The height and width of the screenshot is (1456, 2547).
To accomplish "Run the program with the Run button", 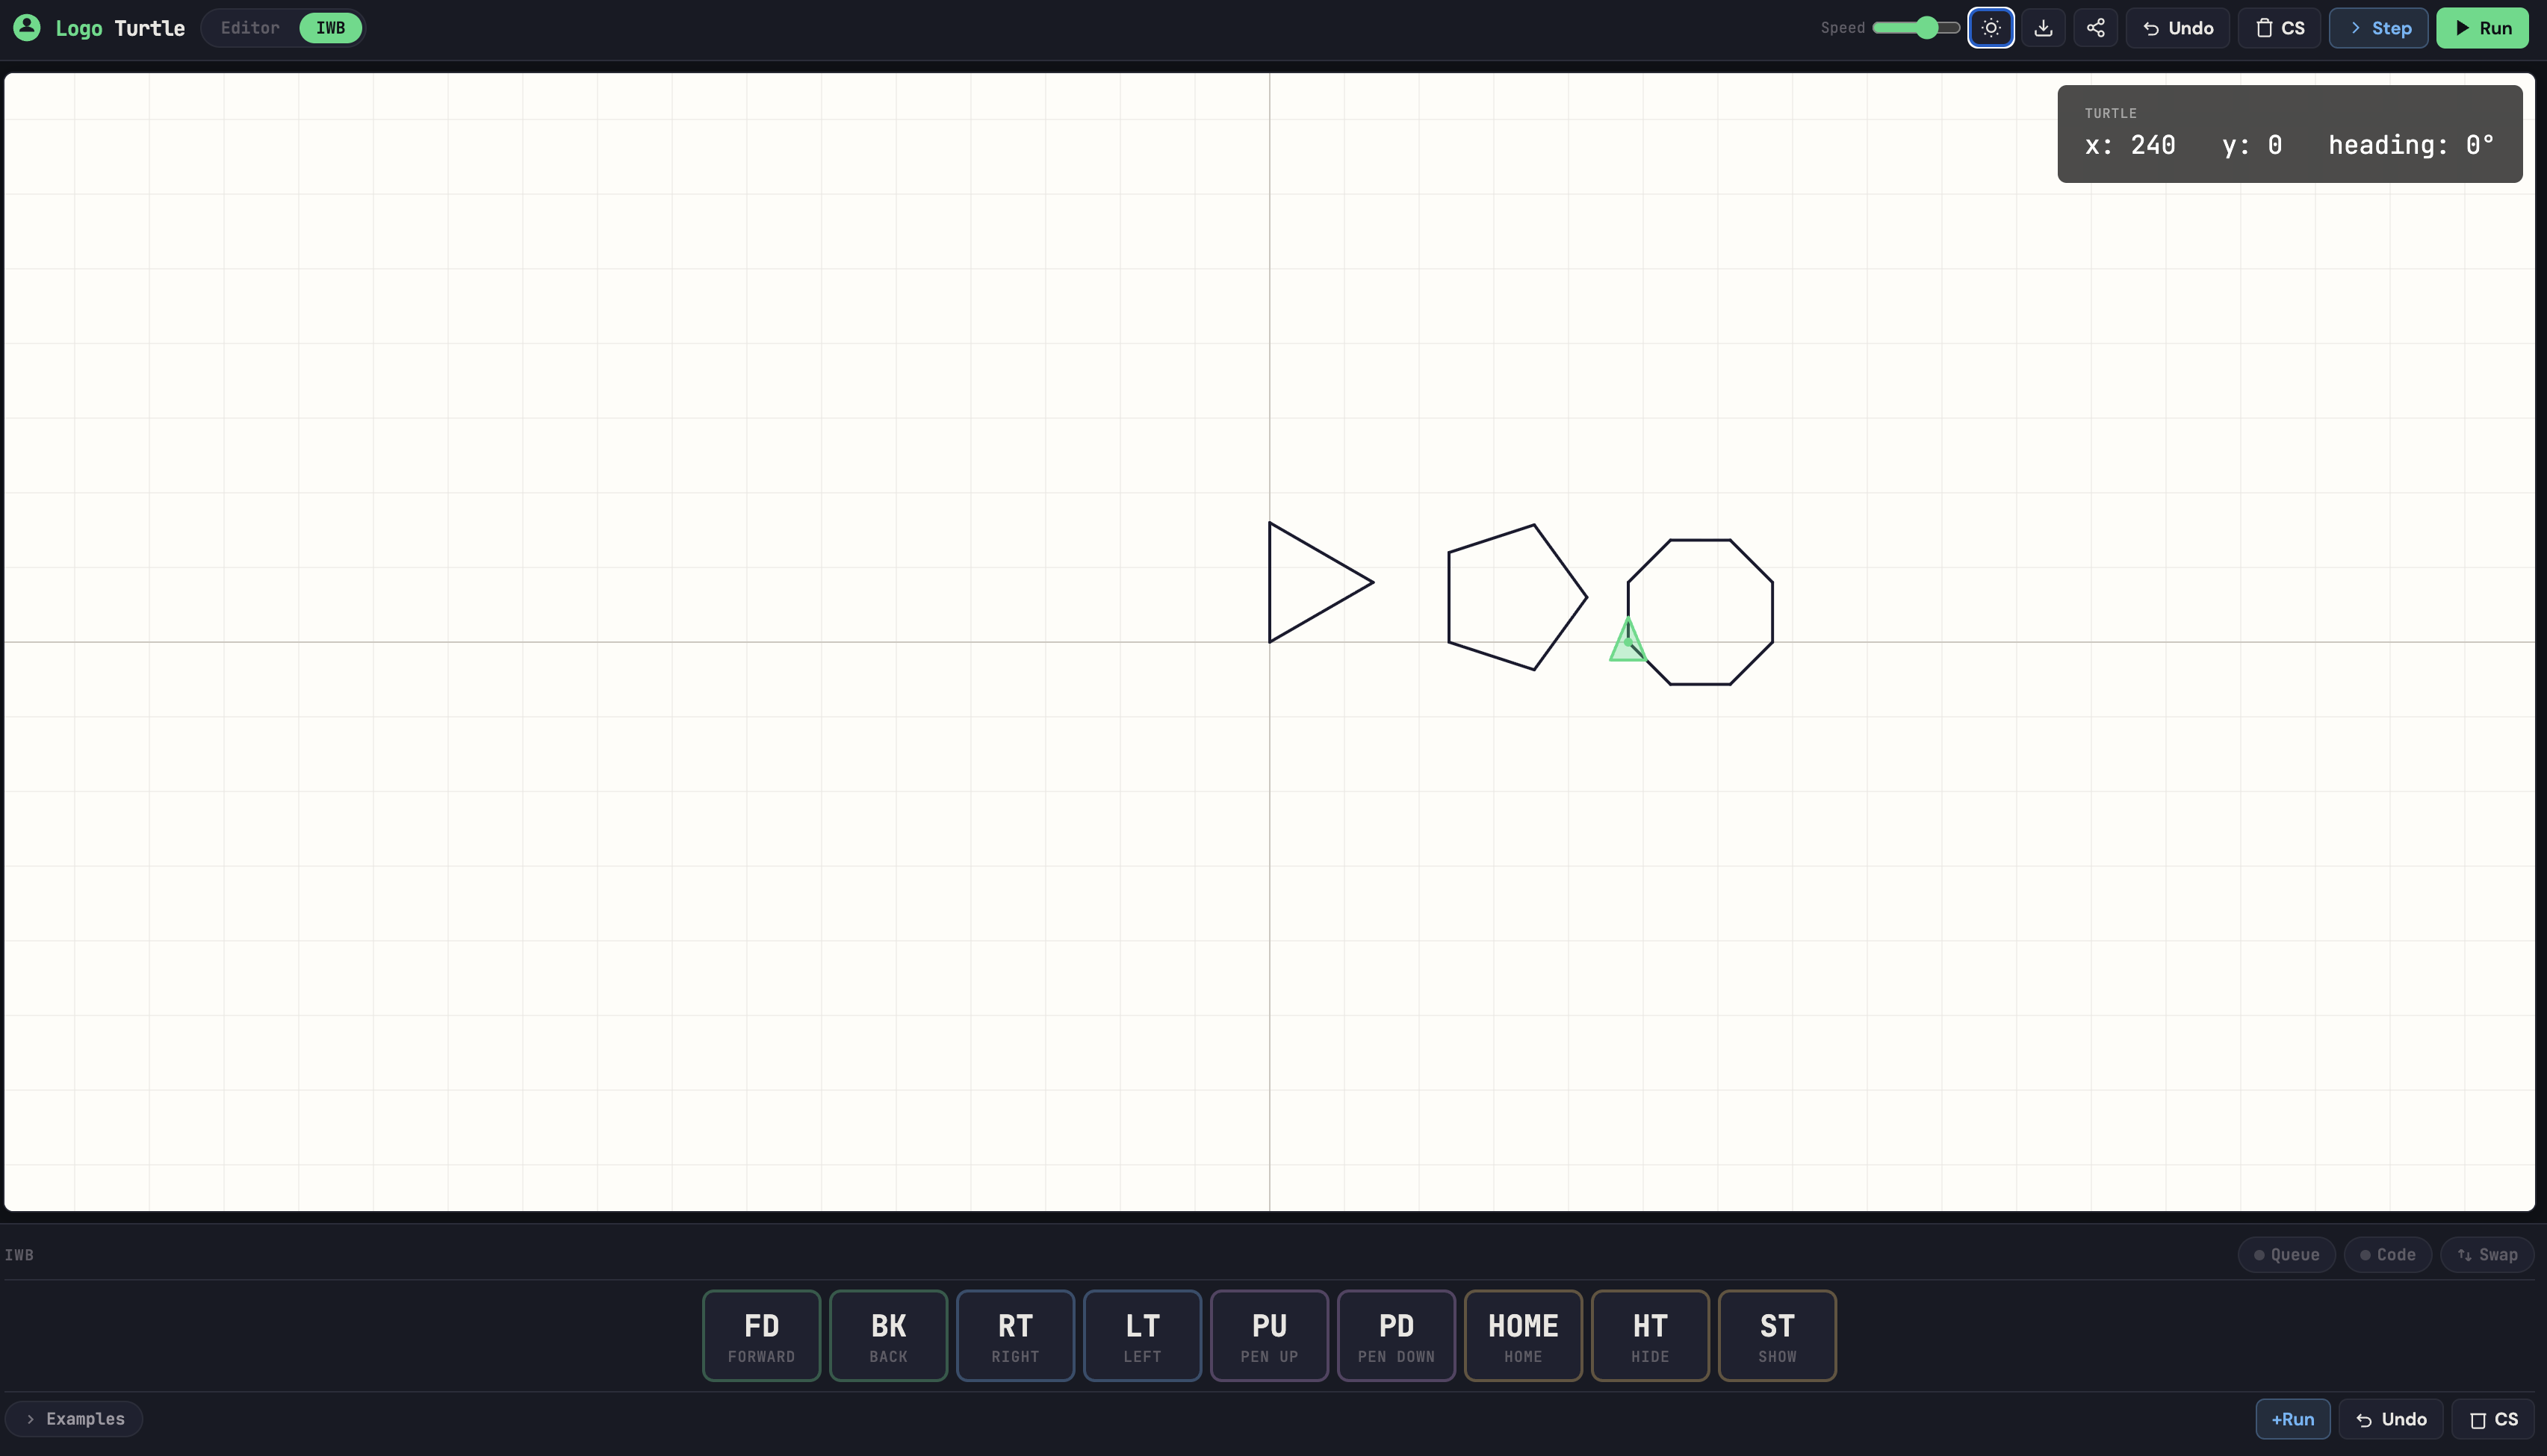I will [x=2482, y=27].
